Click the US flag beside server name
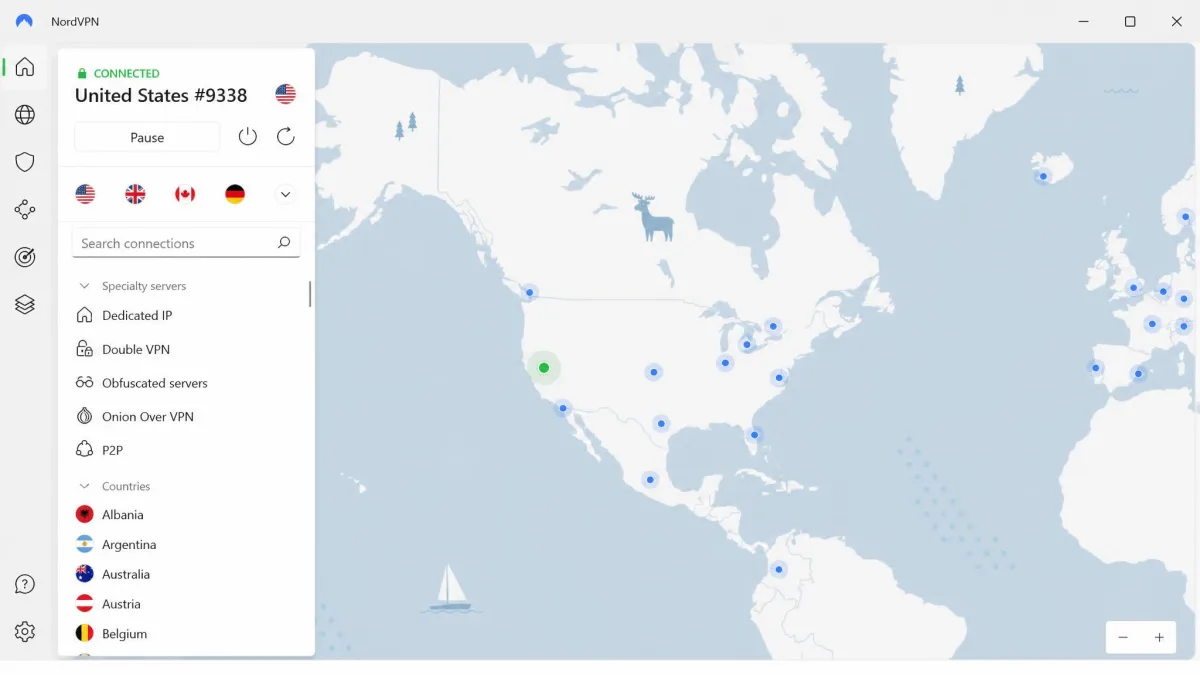 (286, 95)
